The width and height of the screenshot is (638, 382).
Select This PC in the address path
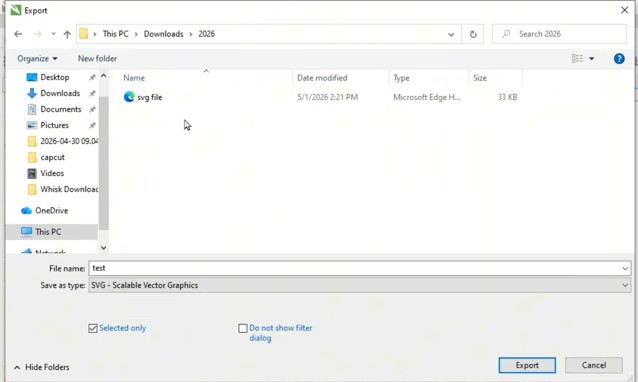[115, 34]
